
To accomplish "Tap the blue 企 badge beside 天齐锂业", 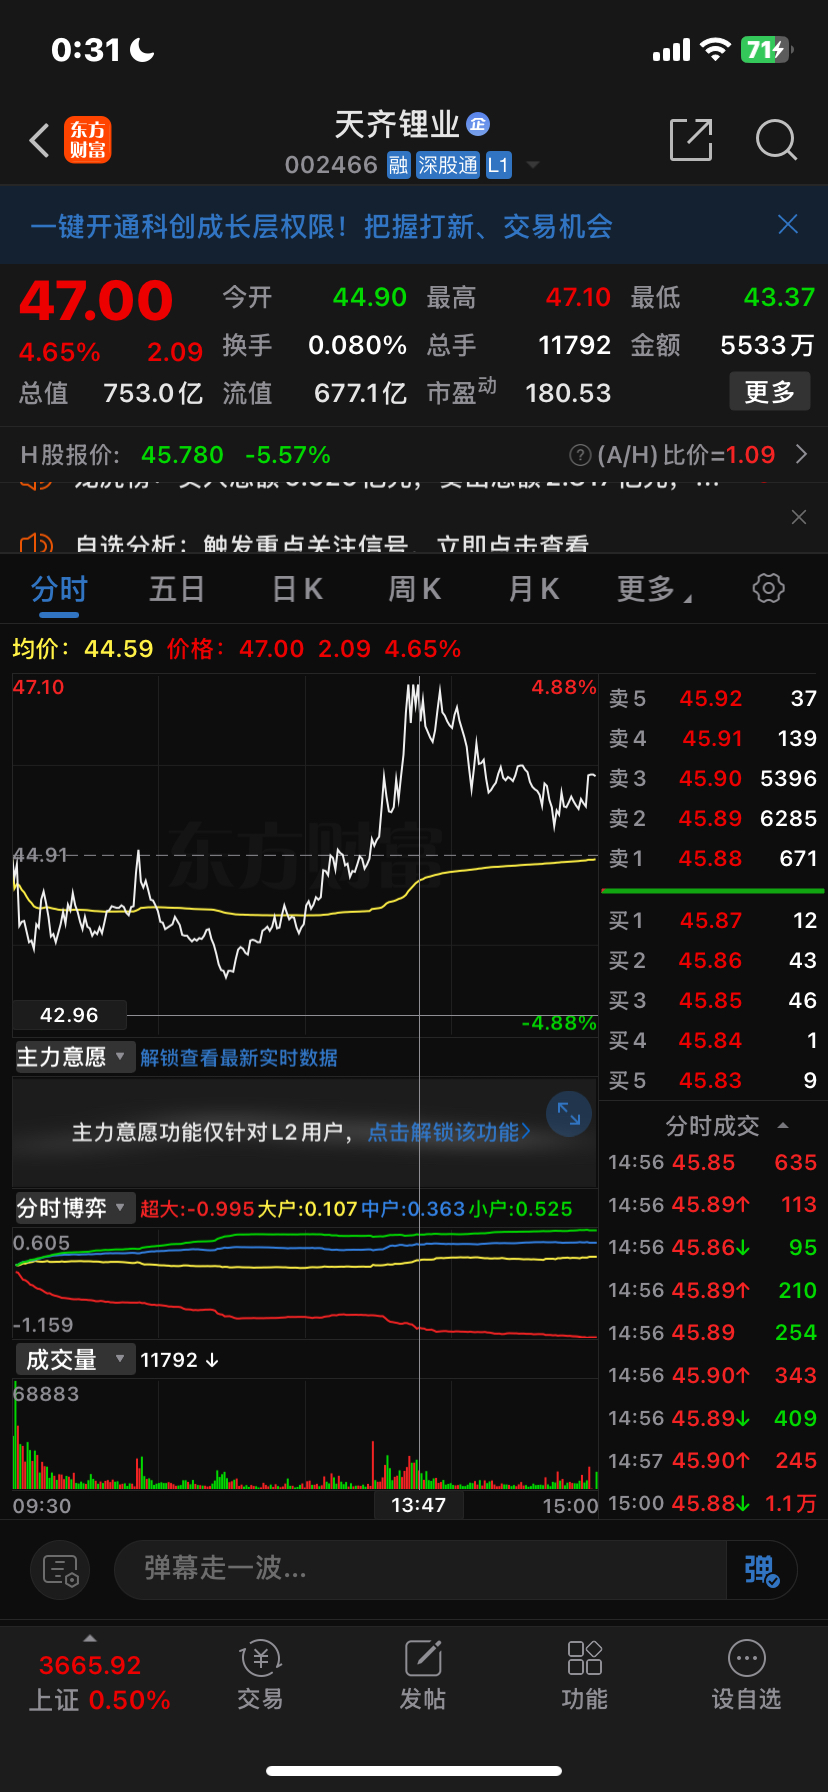I will [x=478, y=124].
